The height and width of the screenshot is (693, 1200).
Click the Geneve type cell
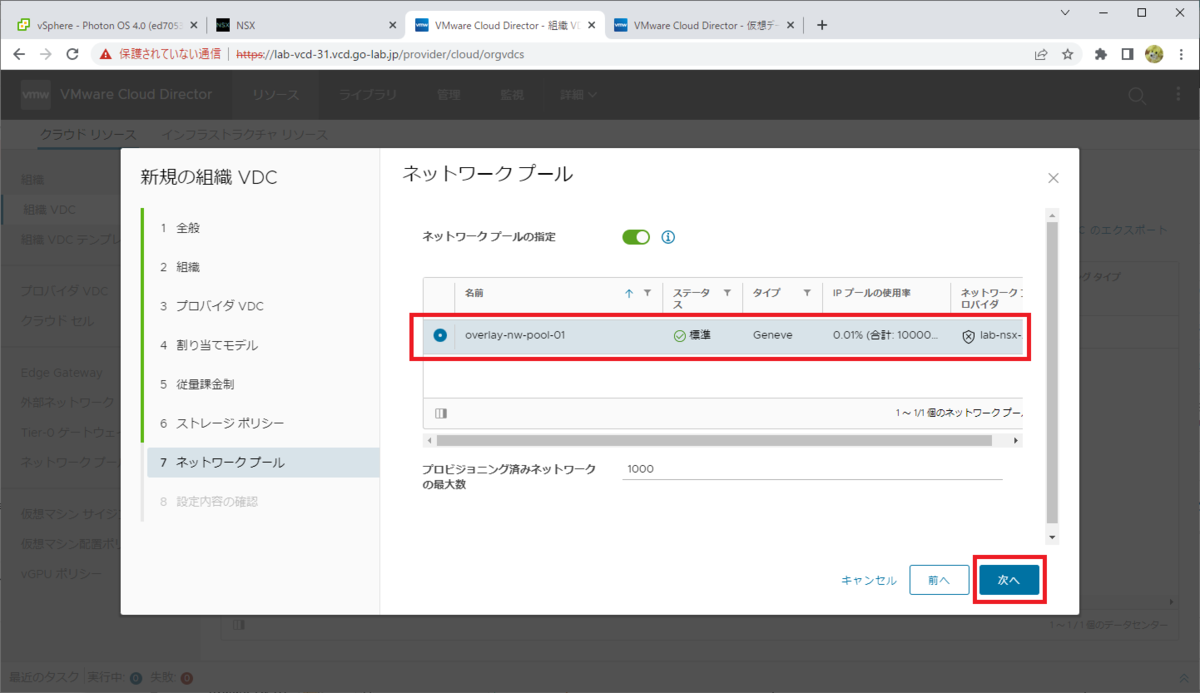point(772,335)
